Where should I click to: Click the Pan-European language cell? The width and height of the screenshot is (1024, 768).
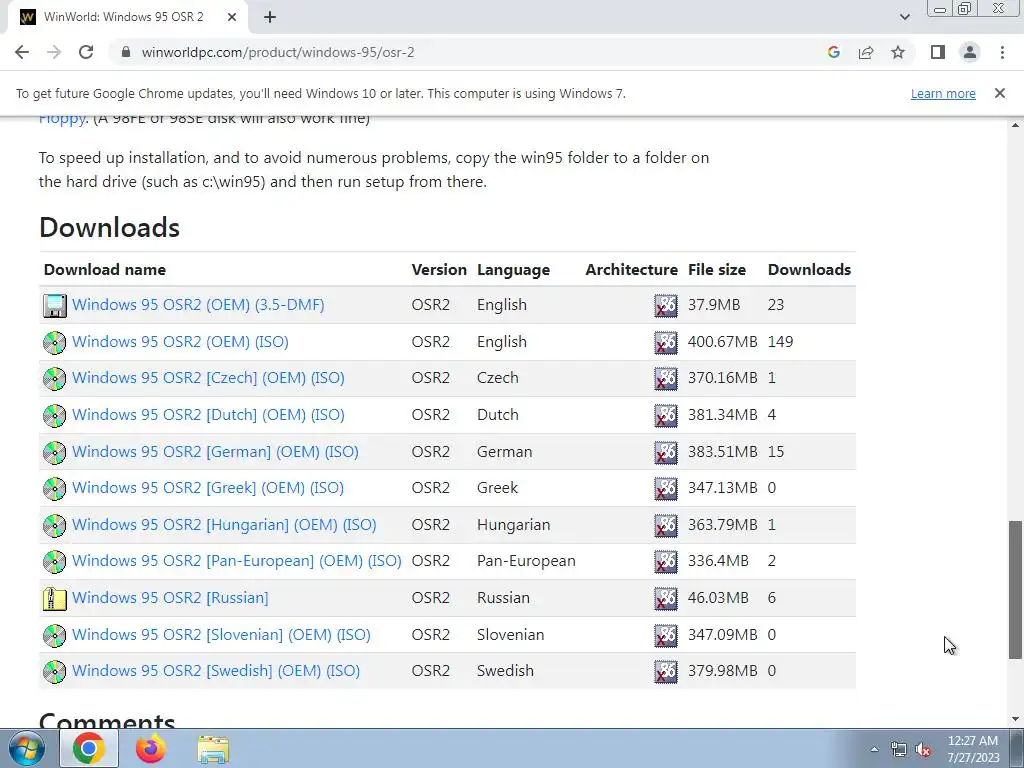[x=526, y=561]
